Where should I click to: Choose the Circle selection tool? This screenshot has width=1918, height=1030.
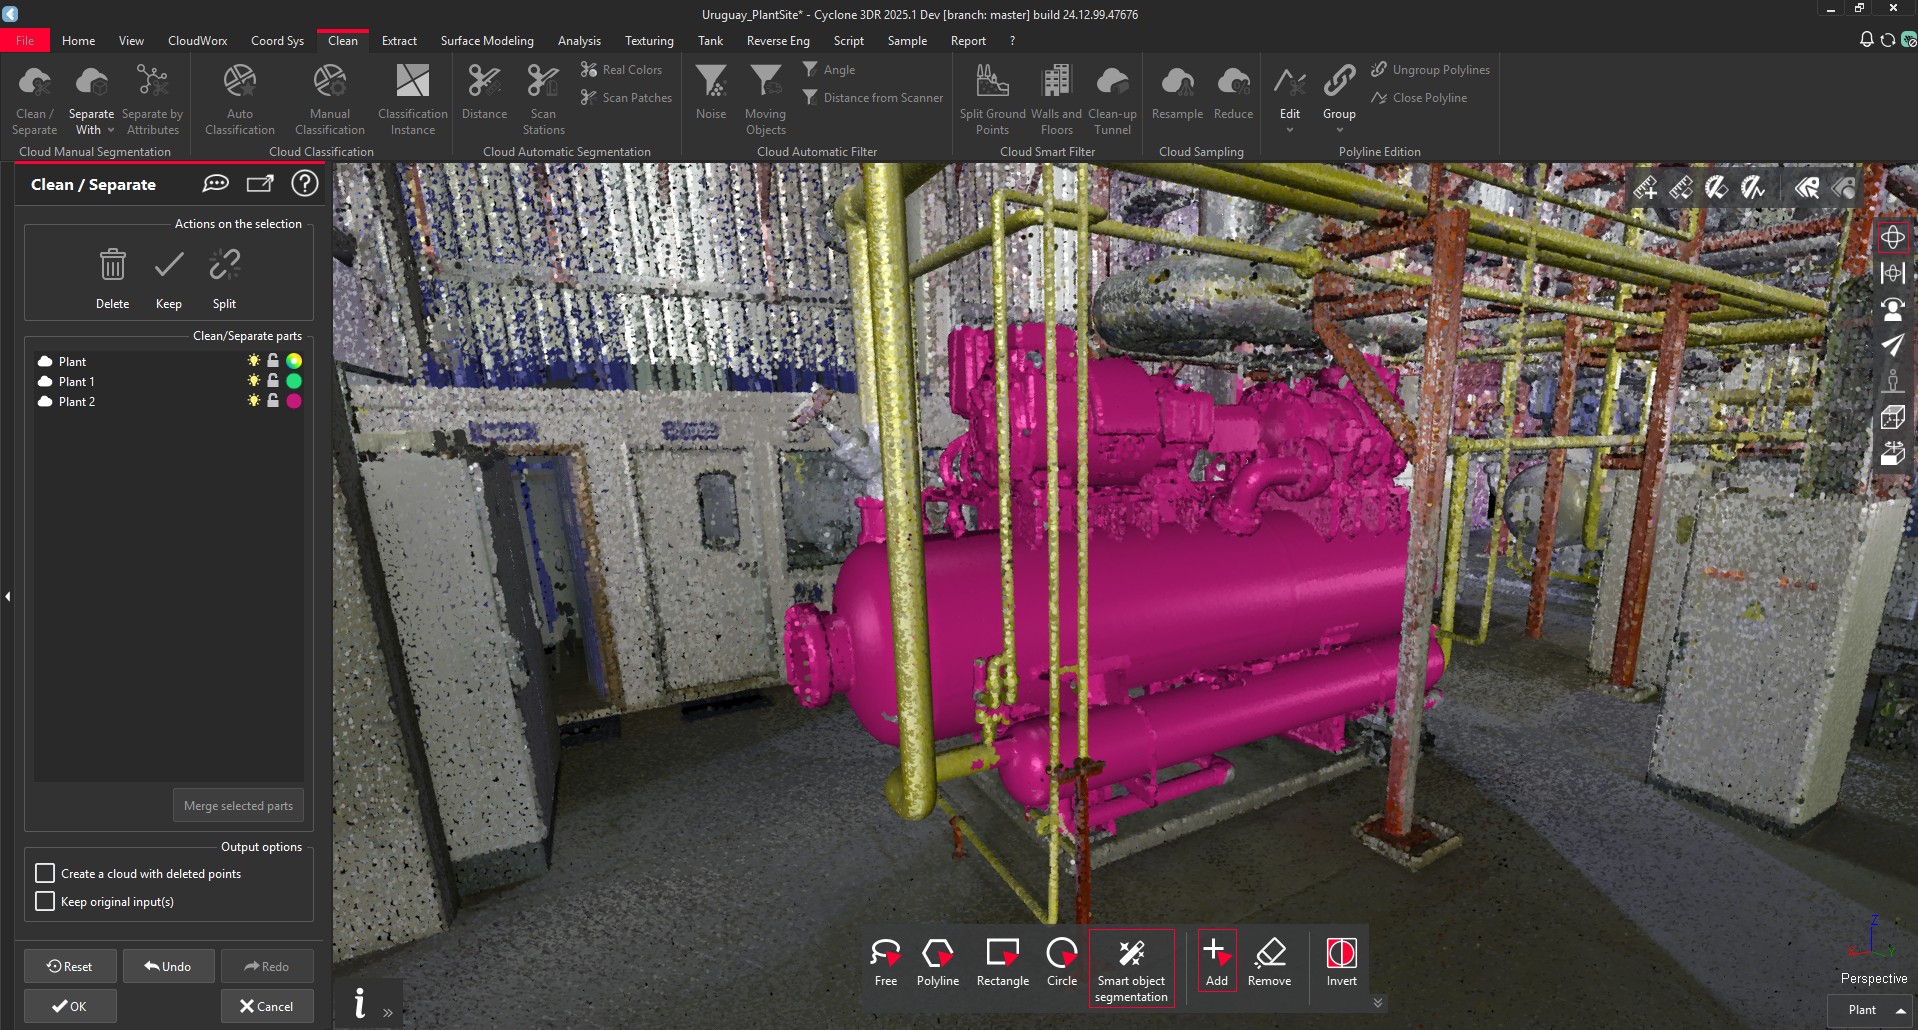click(1061, 961)
